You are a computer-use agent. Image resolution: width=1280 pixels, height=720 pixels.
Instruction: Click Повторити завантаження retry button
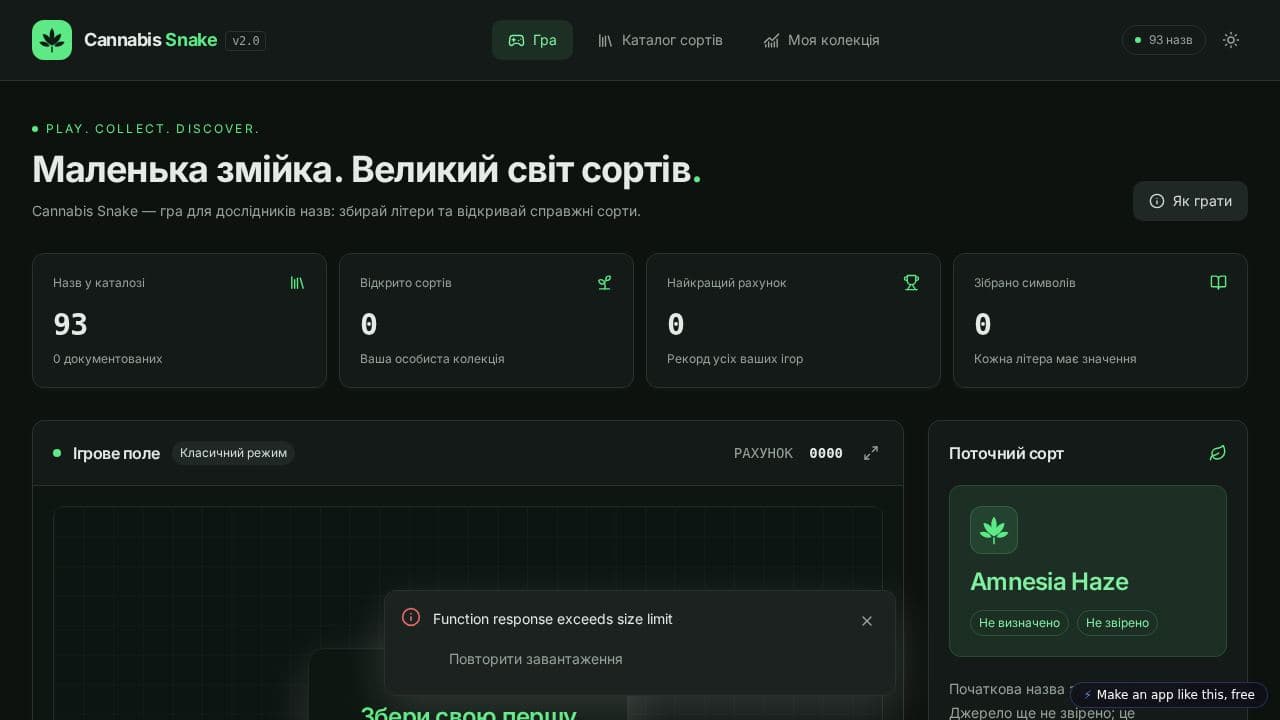(536, 659)
